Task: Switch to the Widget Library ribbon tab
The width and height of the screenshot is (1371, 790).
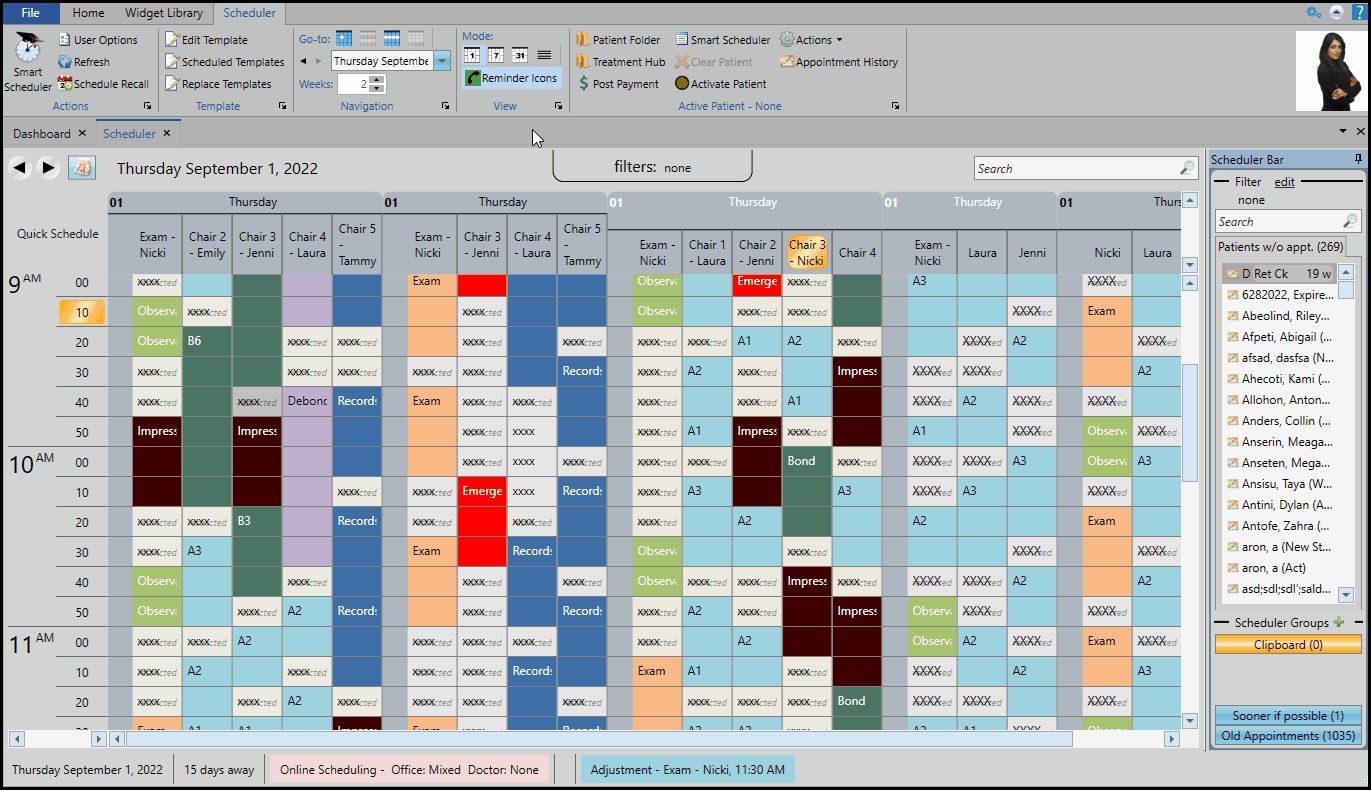Action: [x=163, y=13]
